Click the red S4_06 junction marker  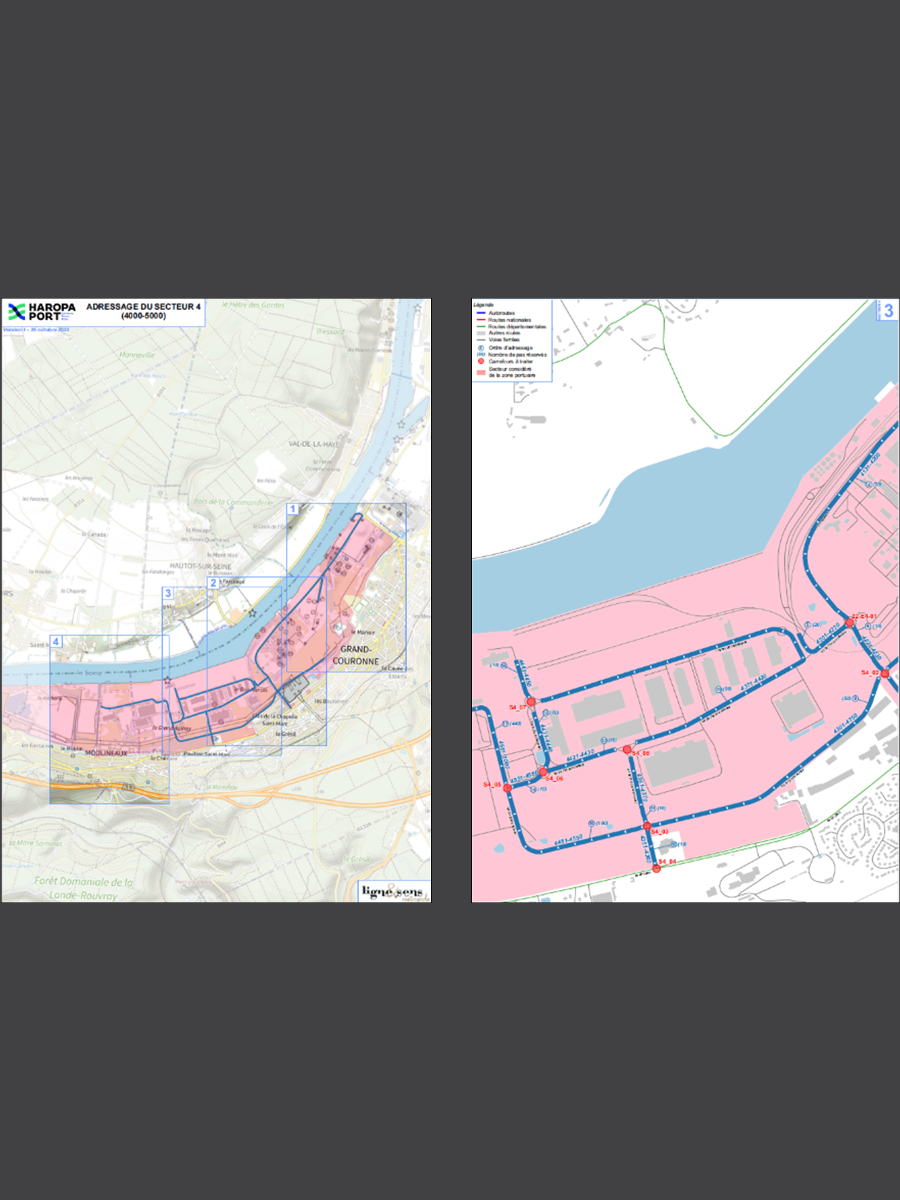click(543, 772)
